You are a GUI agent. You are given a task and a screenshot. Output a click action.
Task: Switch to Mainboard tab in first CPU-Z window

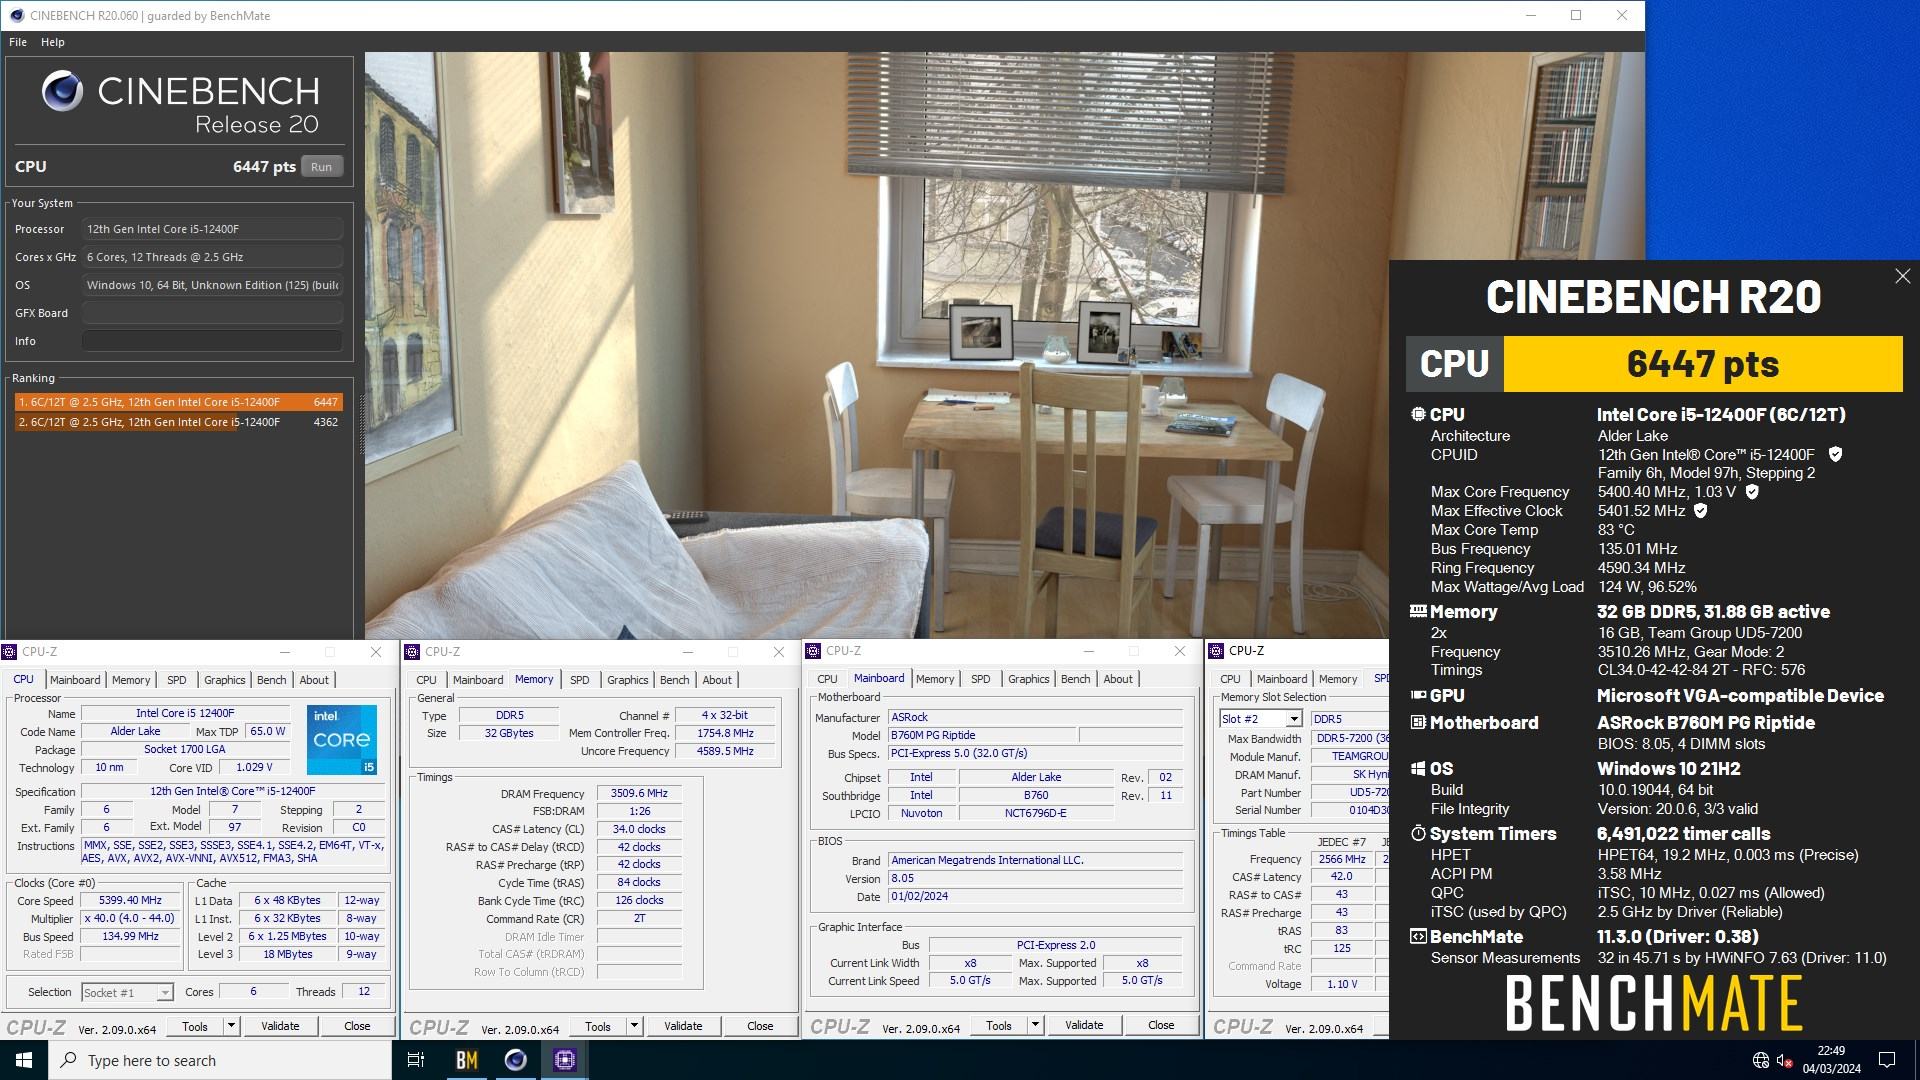(x=75, y=680)
